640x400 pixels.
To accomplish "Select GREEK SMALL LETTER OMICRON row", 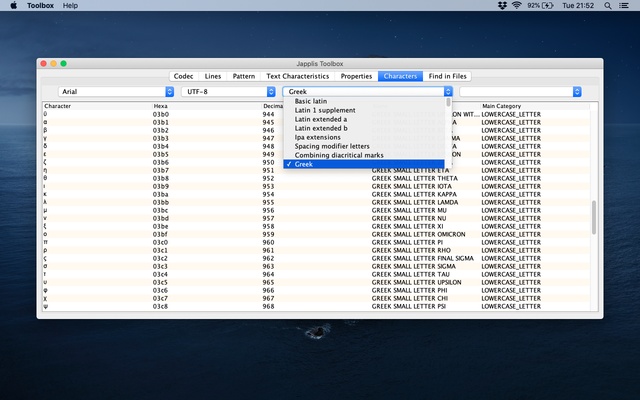I will click(316, 234).
